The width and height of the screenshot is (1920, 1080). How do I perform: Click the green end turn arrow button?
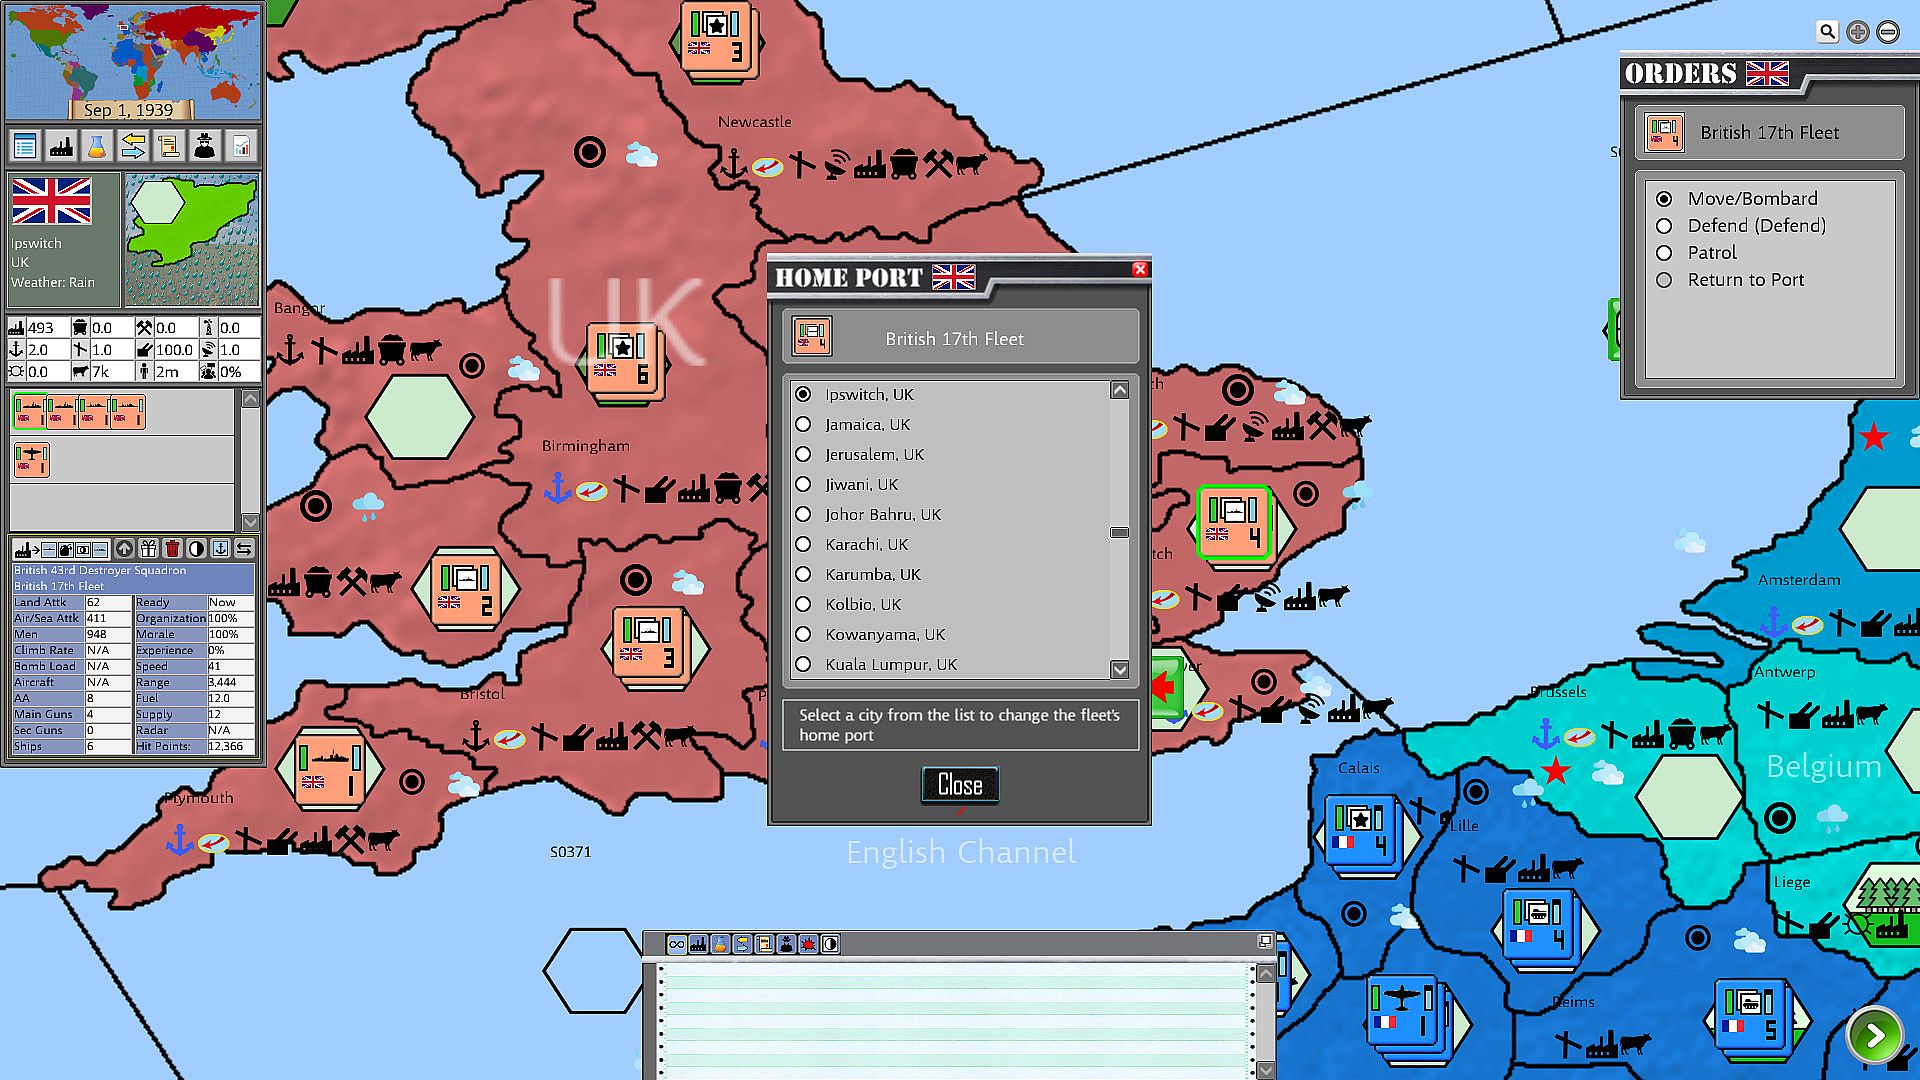pos(1875,1036)
